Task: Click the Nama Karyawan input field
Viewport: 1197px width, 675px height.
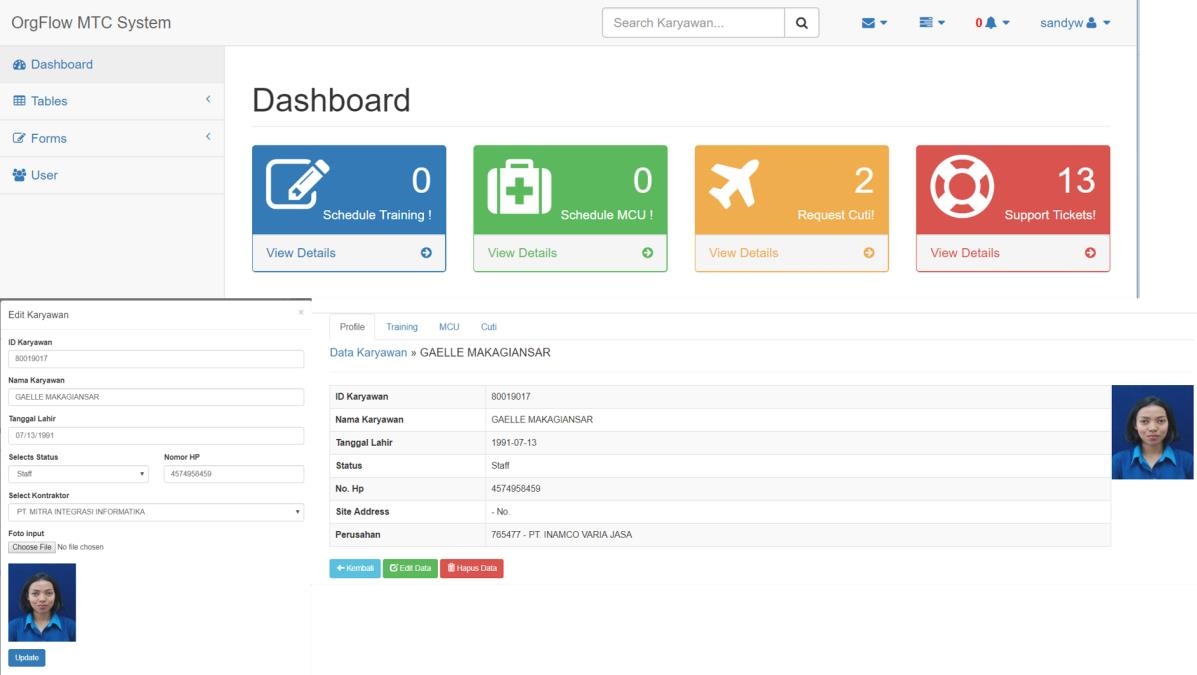Action: [x=156, y=397]
